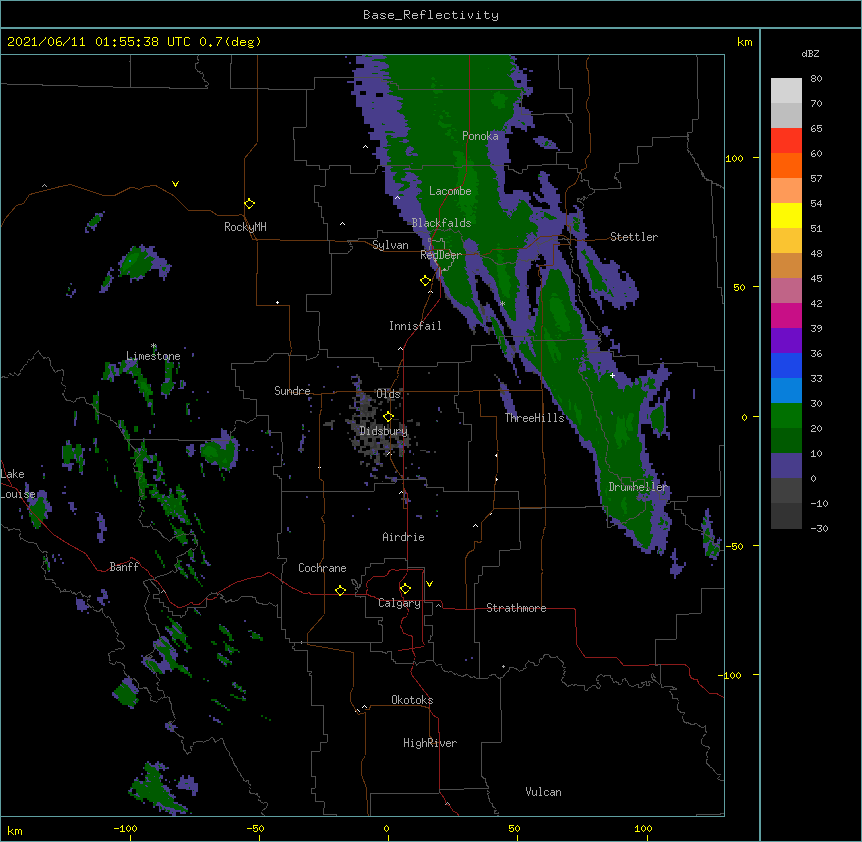This screenshot has width=862, height=842.
Task: Click the Didsbury label
Action: coord(384,431)
